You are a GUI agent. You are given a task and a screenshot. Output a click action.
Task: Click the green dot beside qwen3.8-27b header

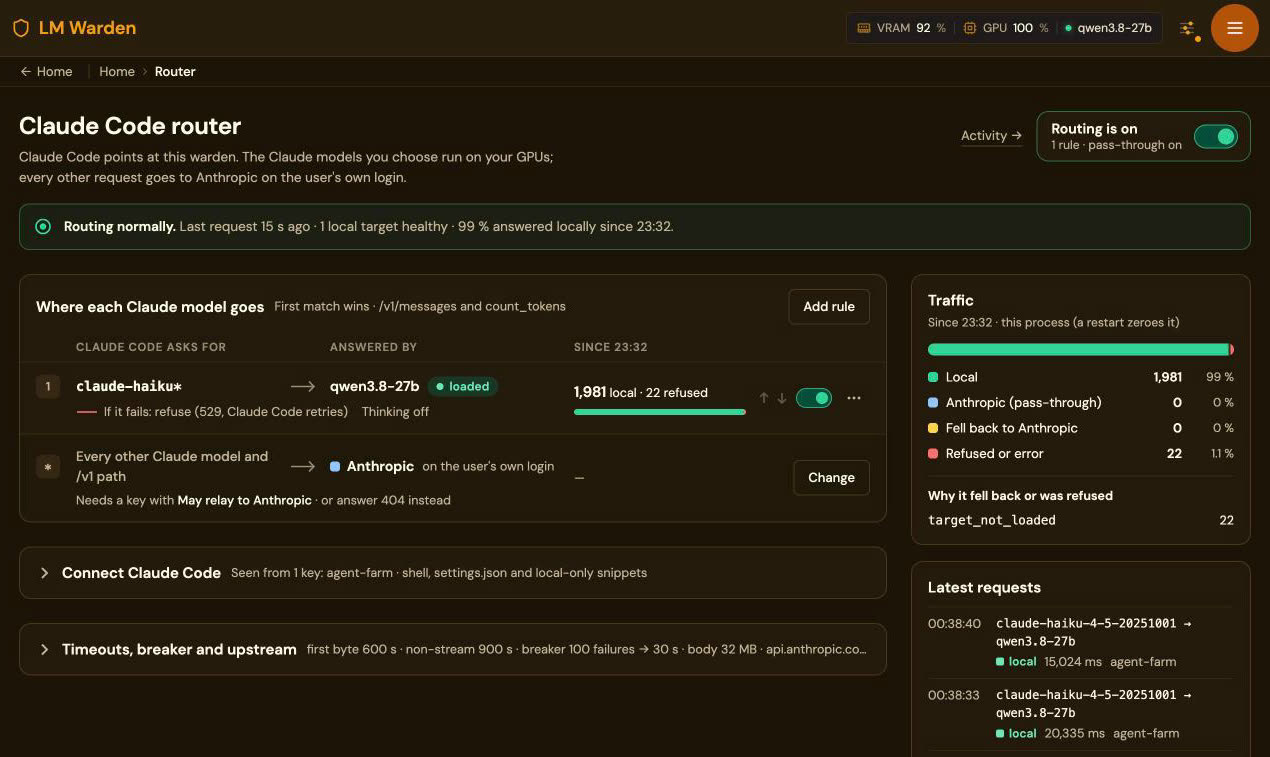(1068, 28)
